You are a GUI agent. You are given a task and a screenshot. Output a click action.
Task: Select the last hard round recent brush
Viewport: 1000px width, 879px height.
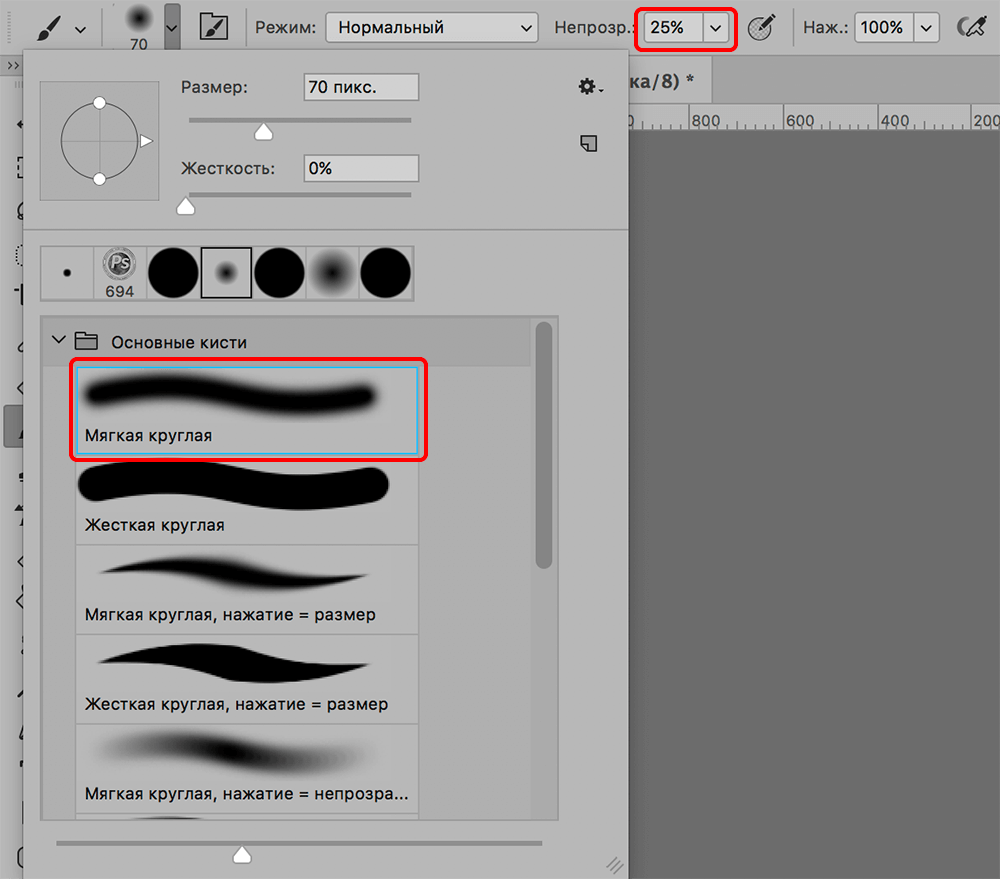tap(385, 273)
